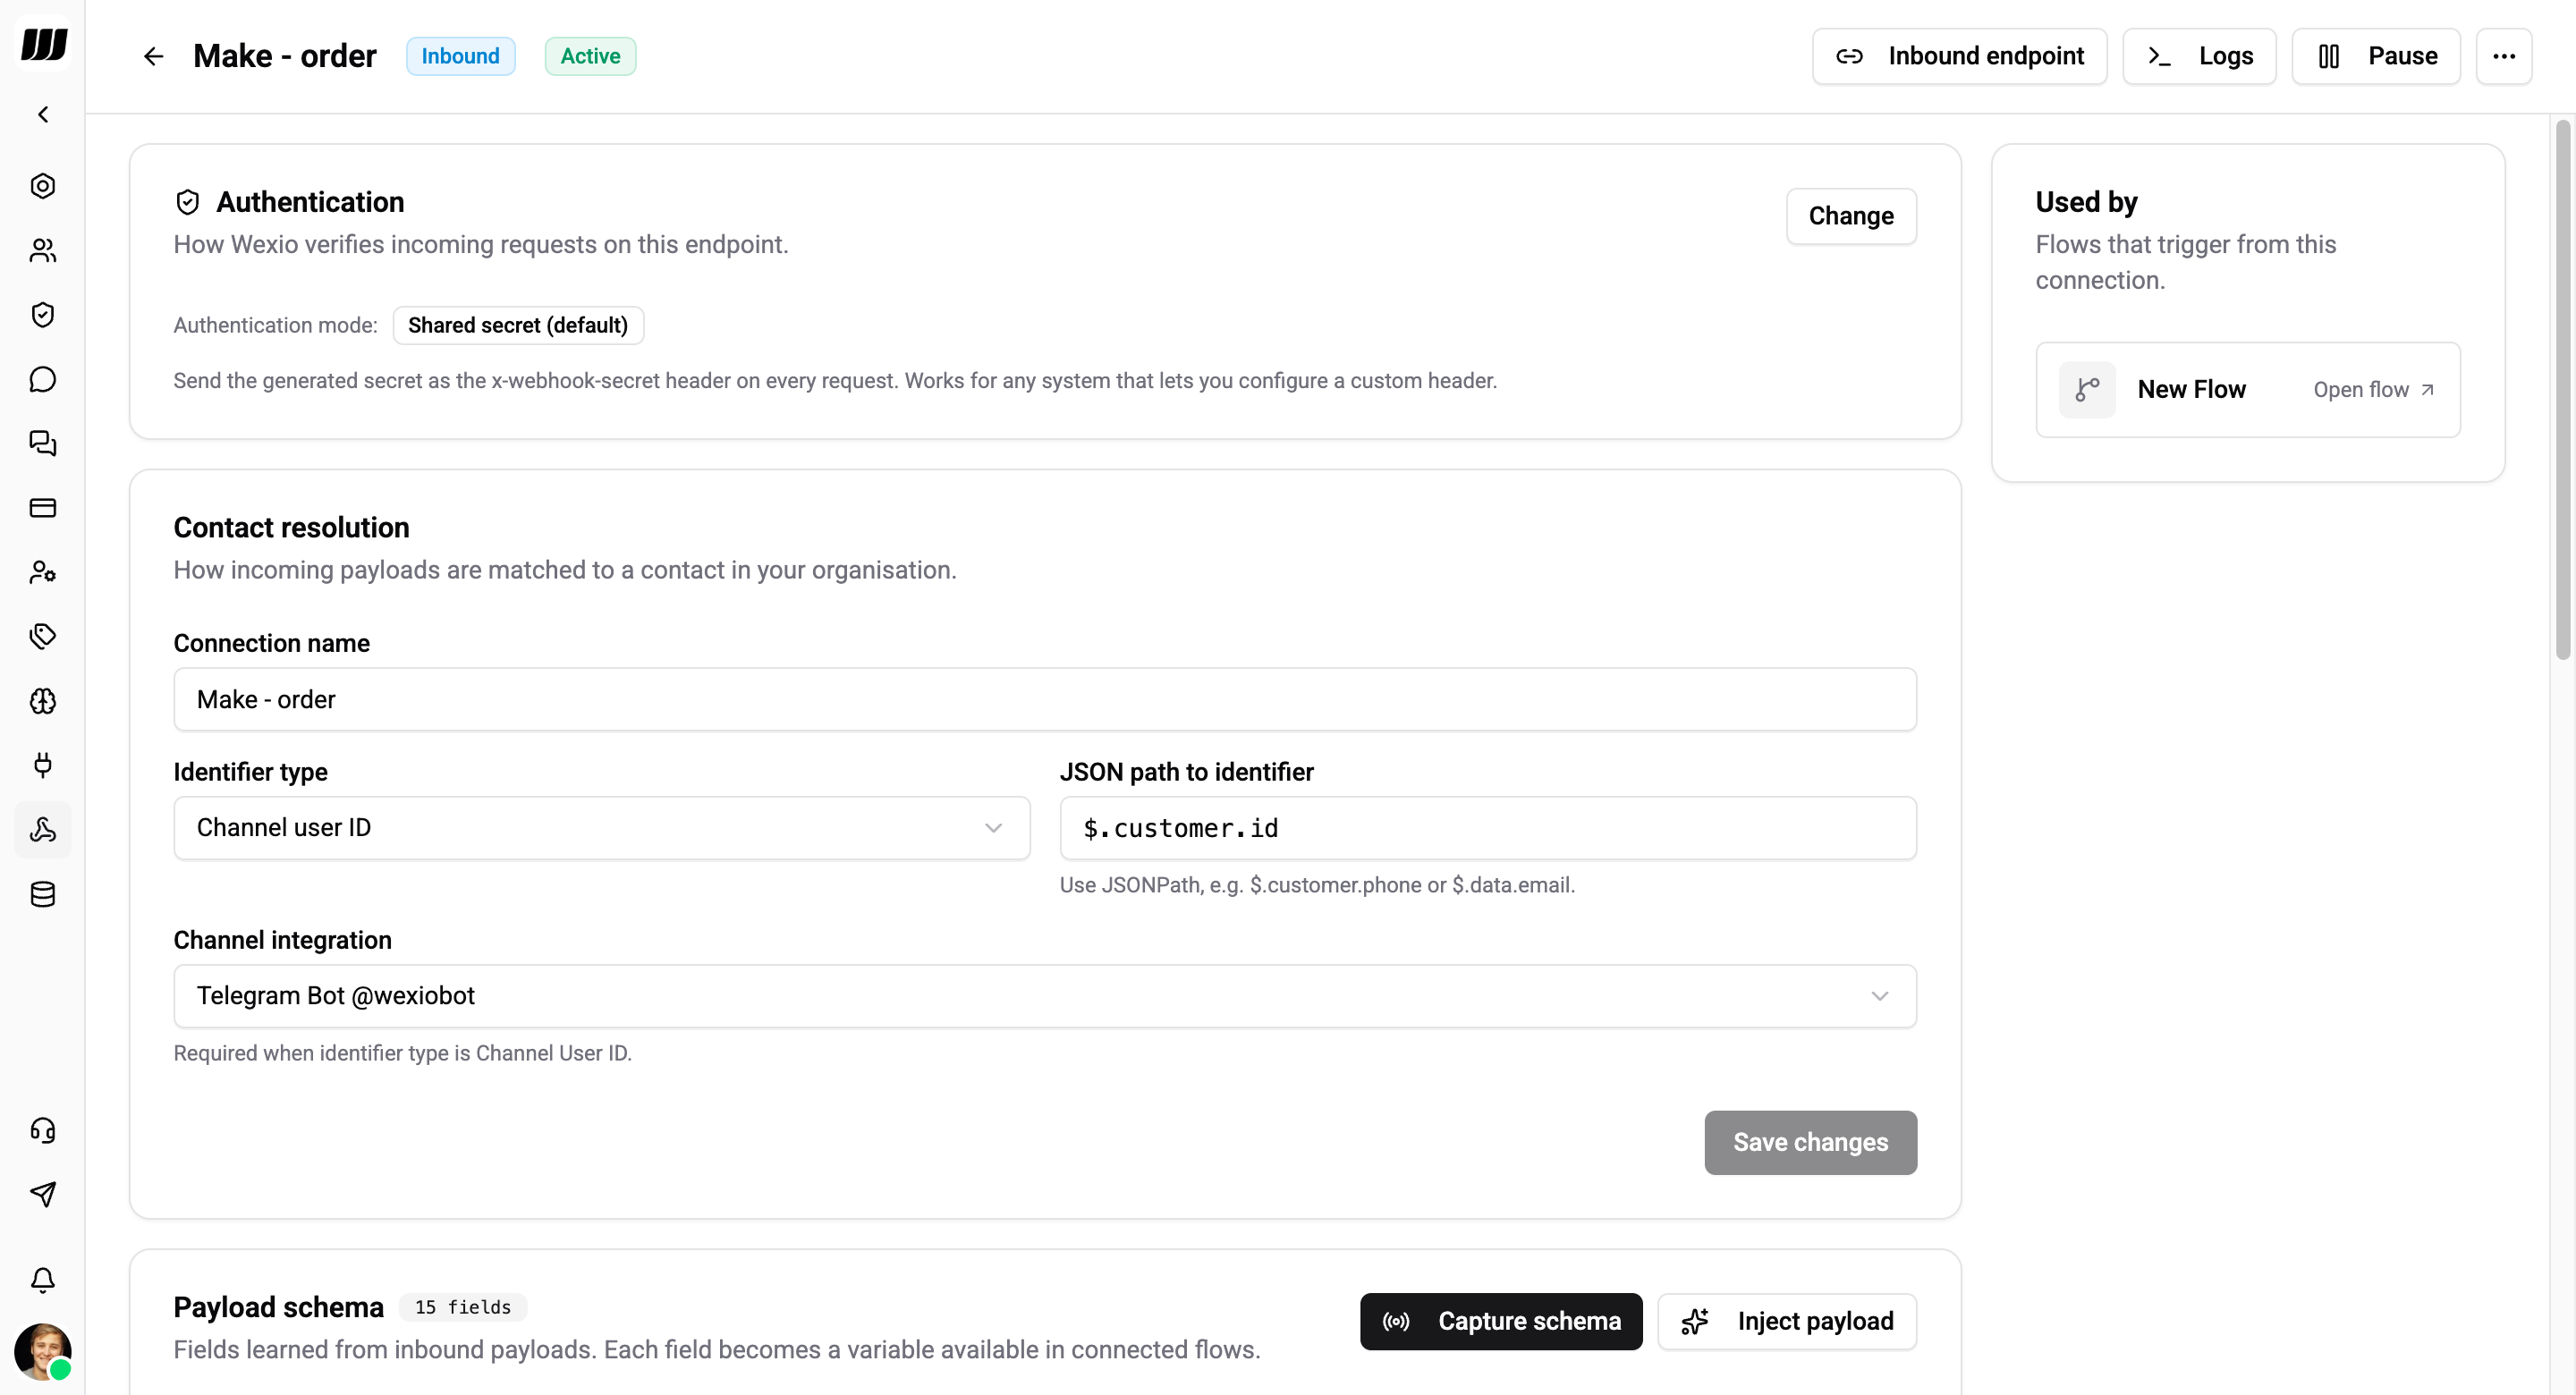2576x1395 pixels.
Task: Open notifications from the bell icon
Action: [x=43, y=1280]
